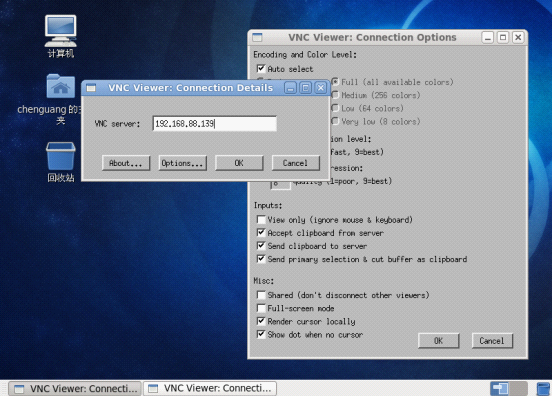The height and width of the screenshot is (397, 553).
Task: Click the VNC server address field
Action: tap(214, 123)
